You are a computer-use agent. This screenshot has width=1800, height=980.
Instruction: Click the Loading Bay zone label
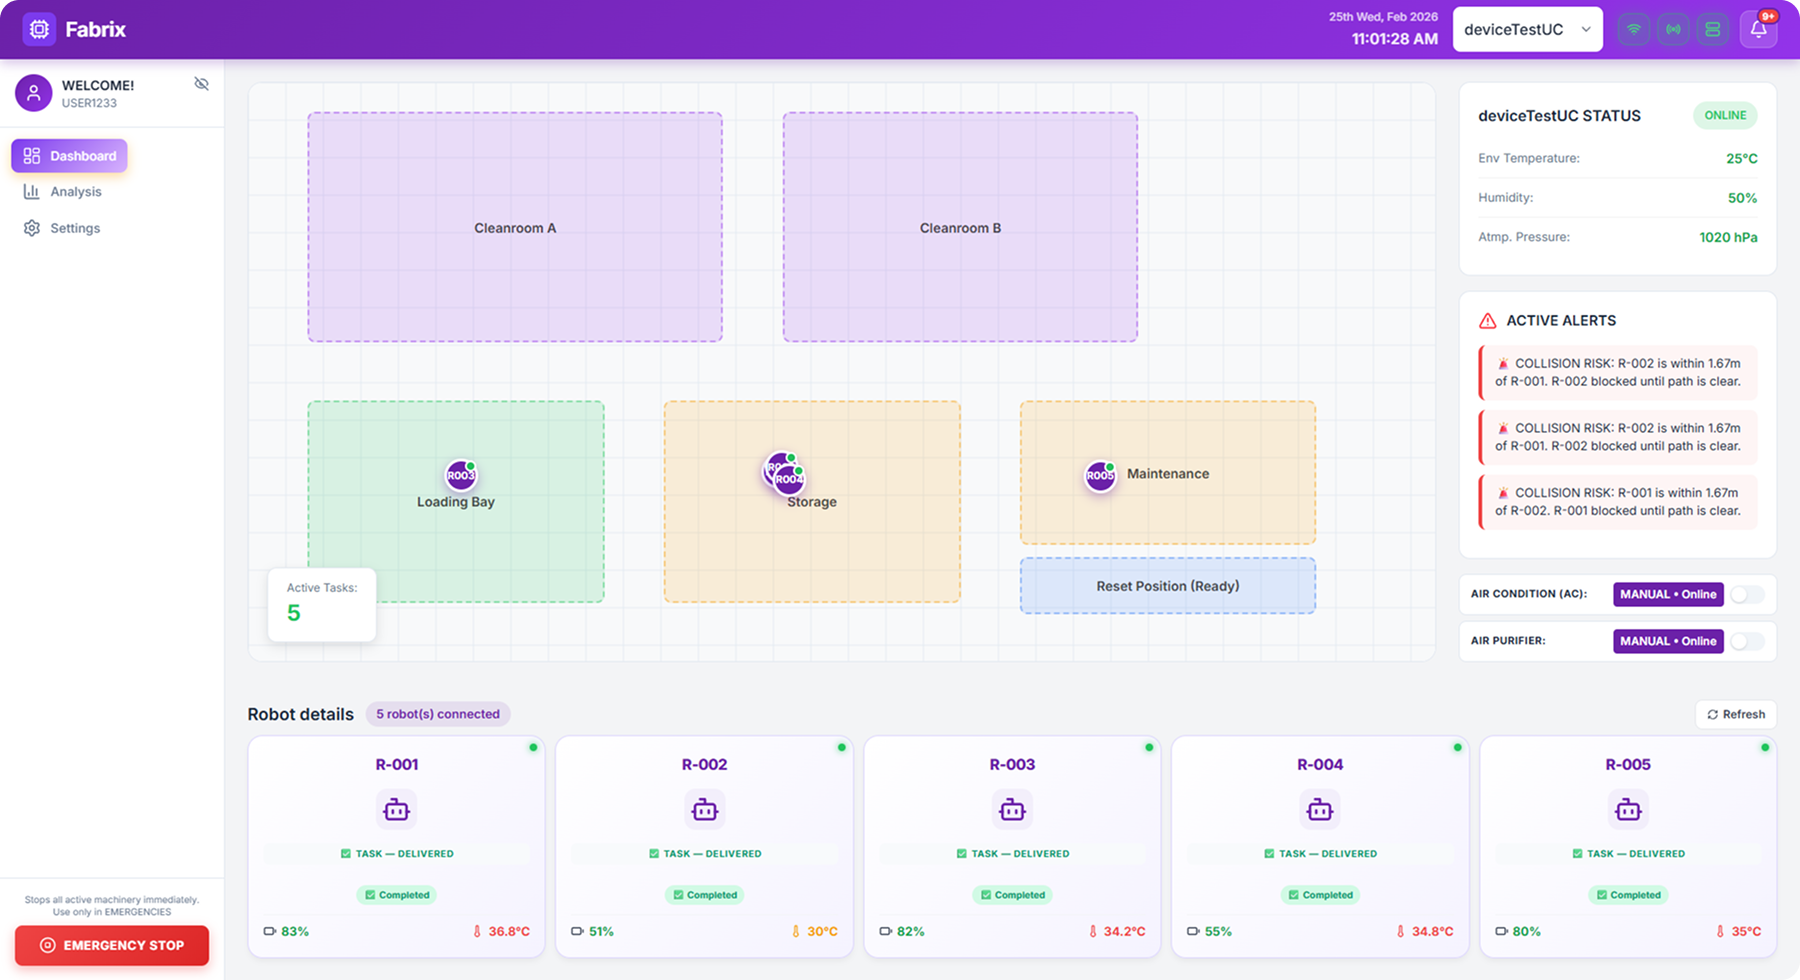tap(456, 502)
